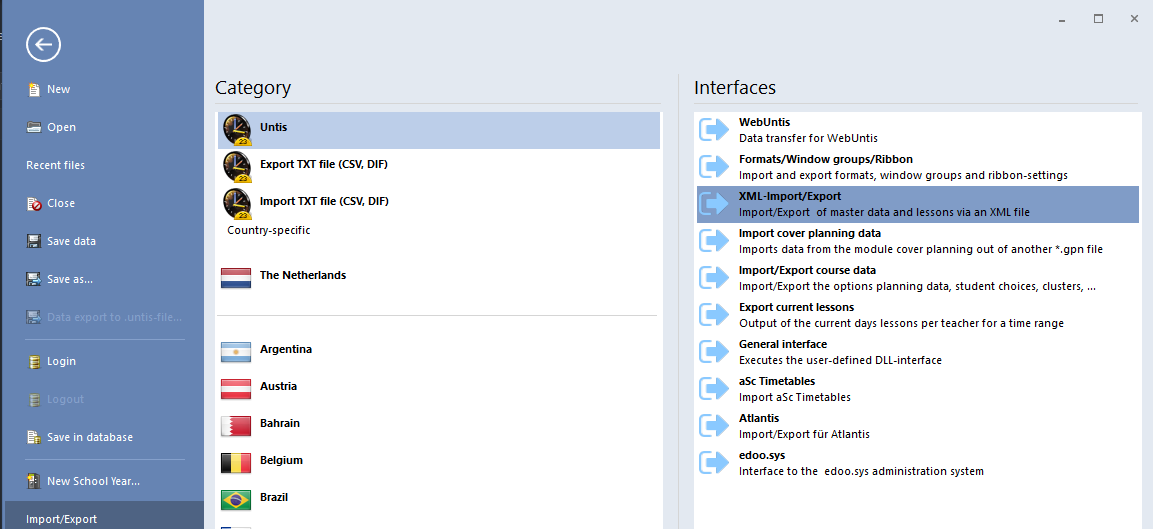Click the red Close icon in sidebar

point(34,204)
